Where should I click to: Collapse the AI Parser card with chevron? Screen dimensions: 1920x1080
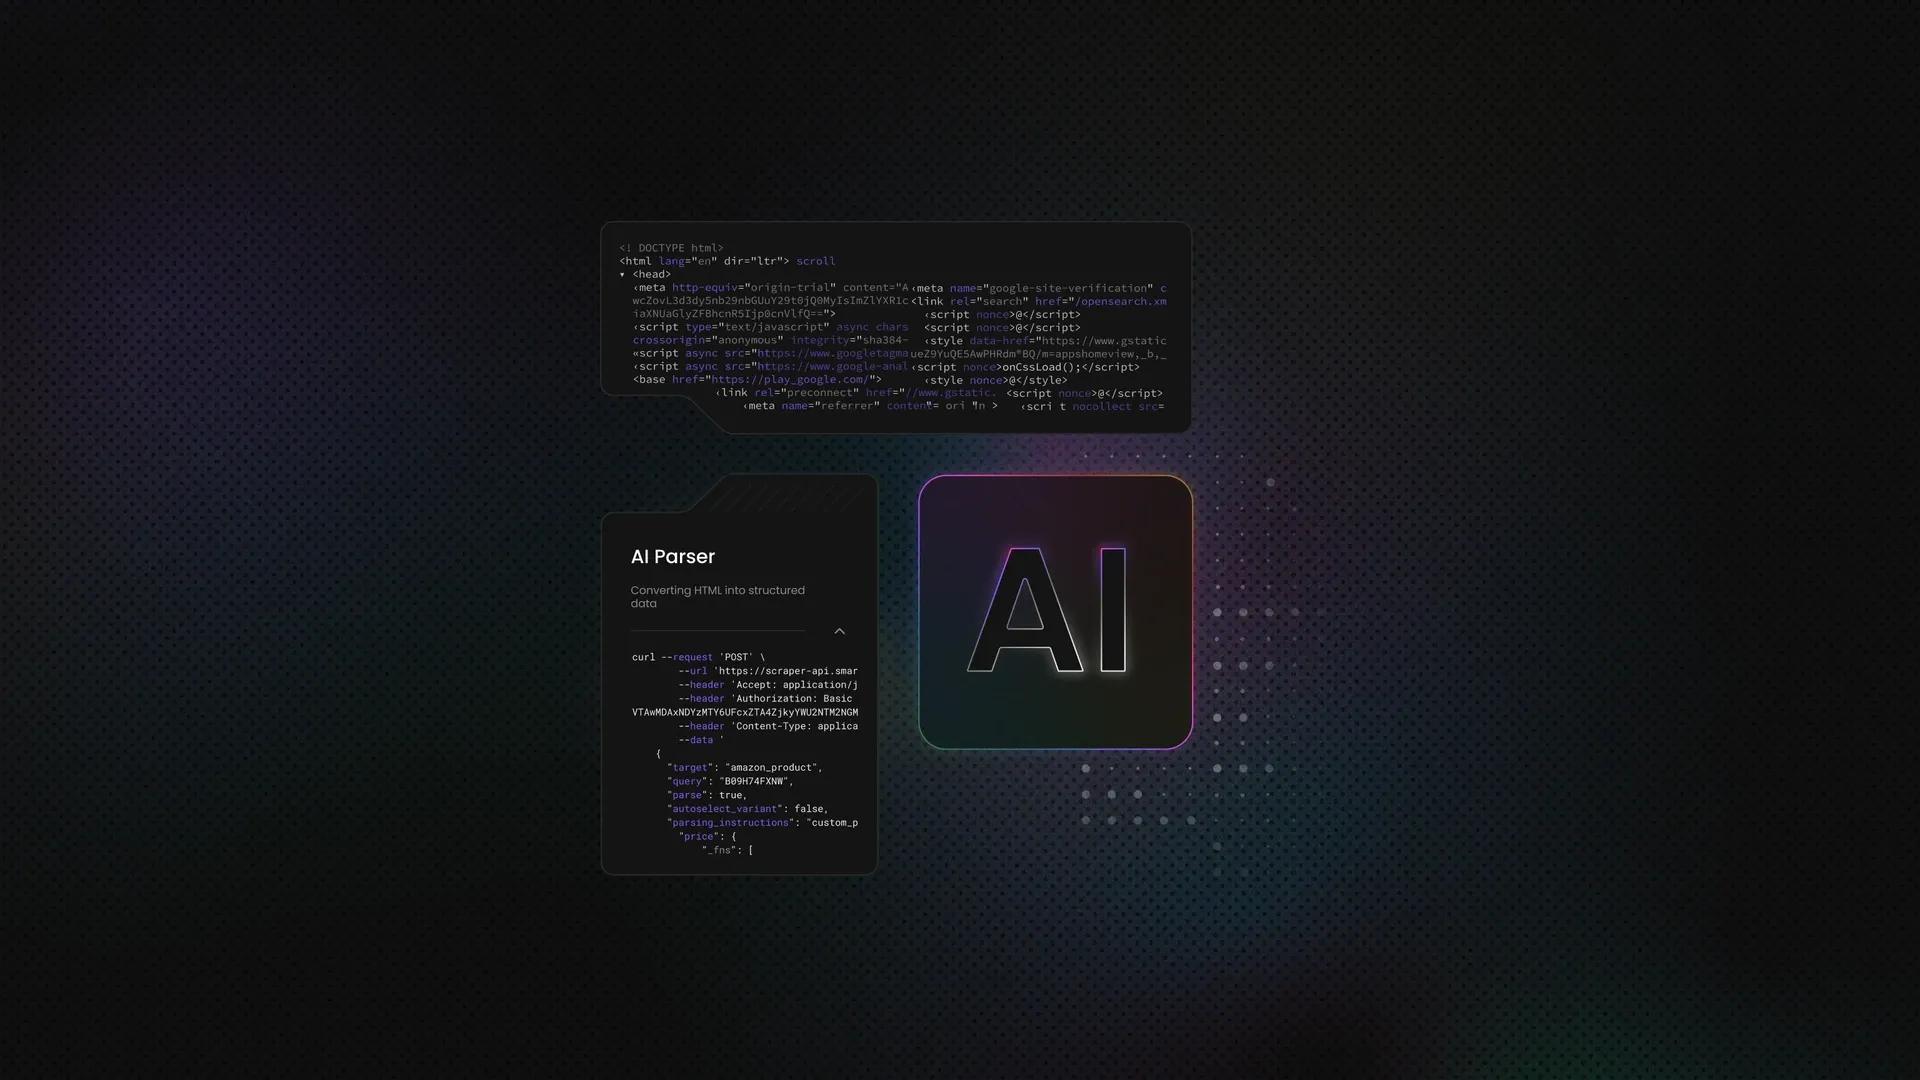[x=839, y=631]
